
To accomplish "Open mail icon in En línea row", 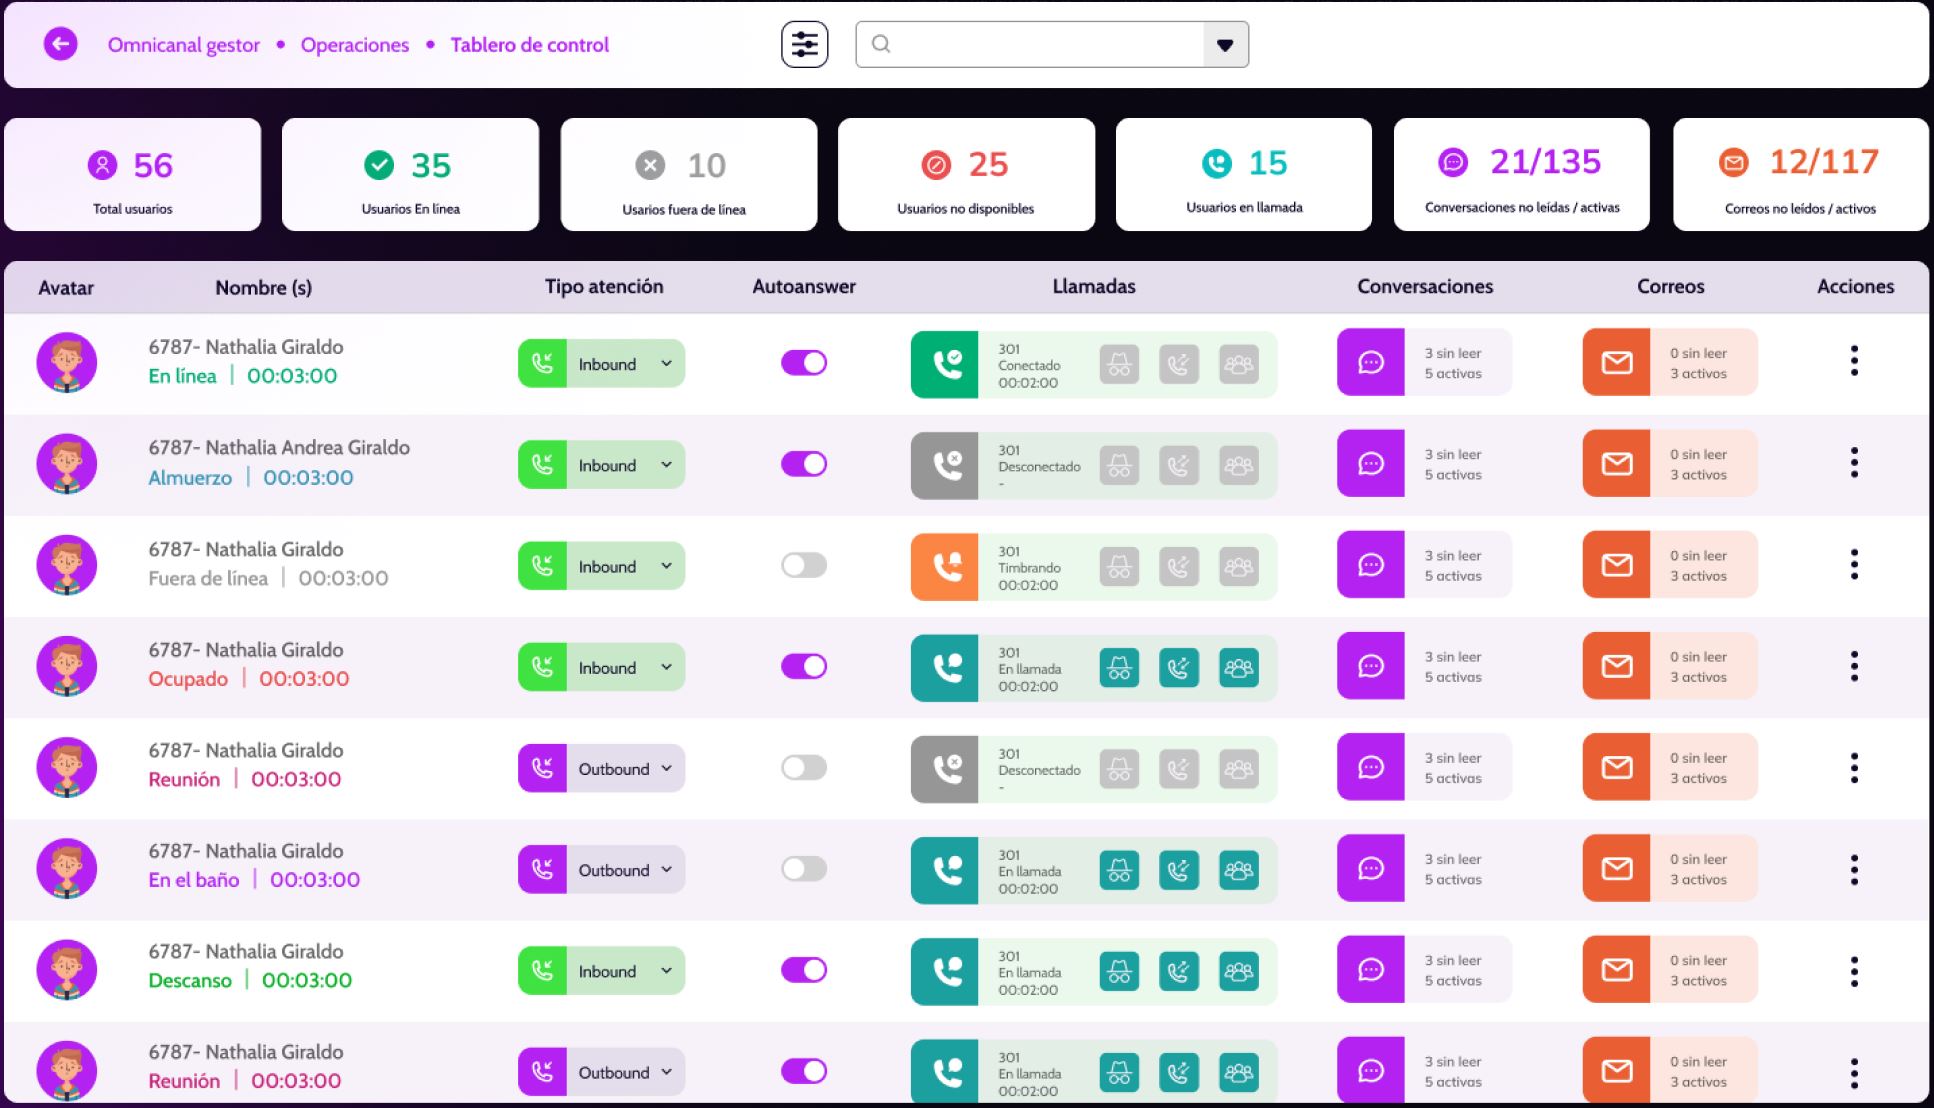I will 1616,362.
